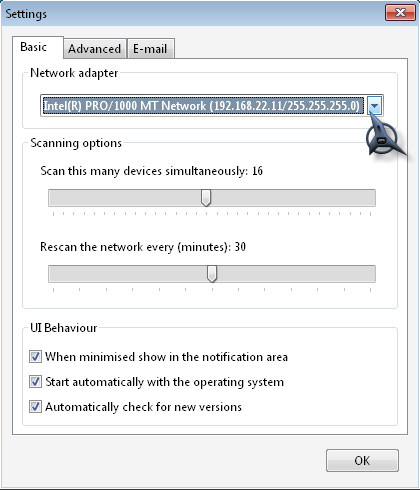Click the 'Automatically check for new versions' label
This screenshot has width=420, height=490.
(x=143, y=407)
